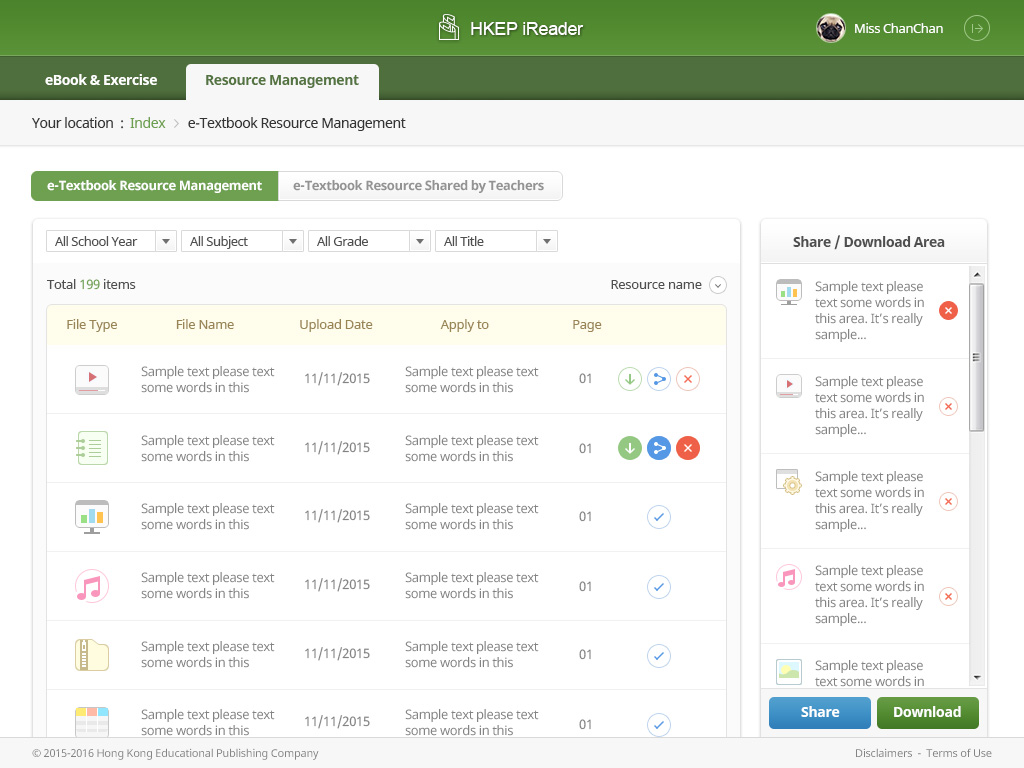Click solid blue share icon in second row

click(x=658, y=448)
